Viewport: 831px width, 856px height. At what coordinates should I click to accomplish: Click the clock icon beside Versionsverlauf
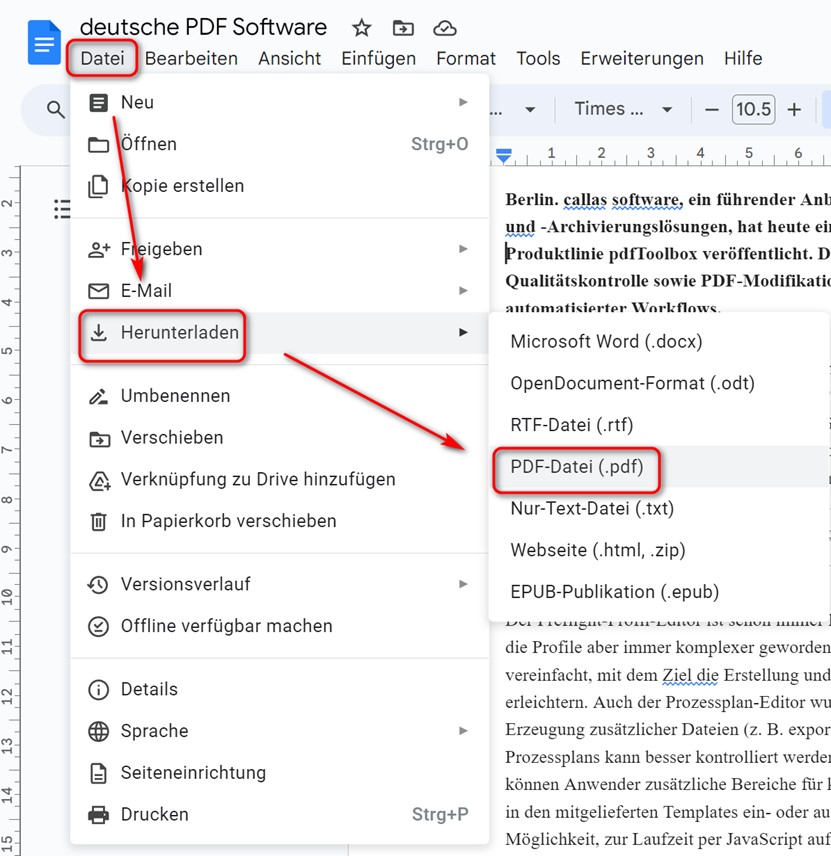pyautogui.click(x=99, y=583)
